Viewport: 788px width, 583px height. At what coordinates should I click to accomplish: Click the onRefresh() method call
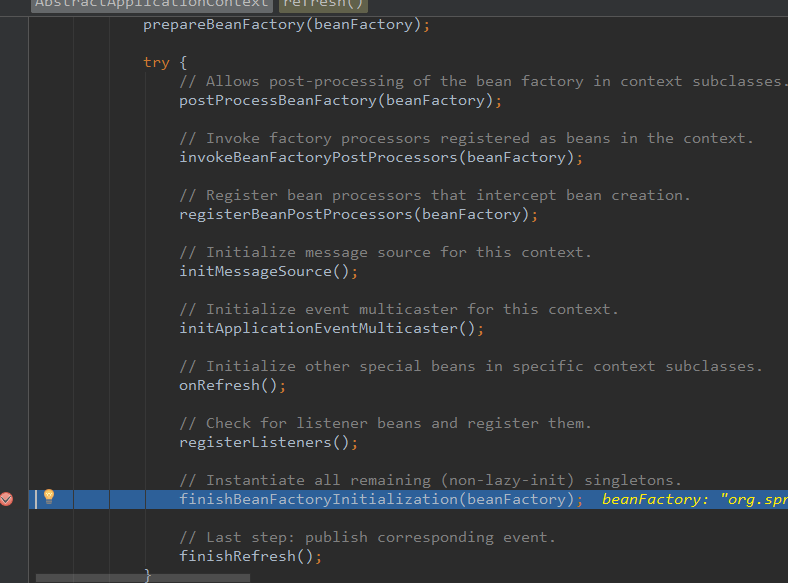pyautogui.click(x=232, y=385)
